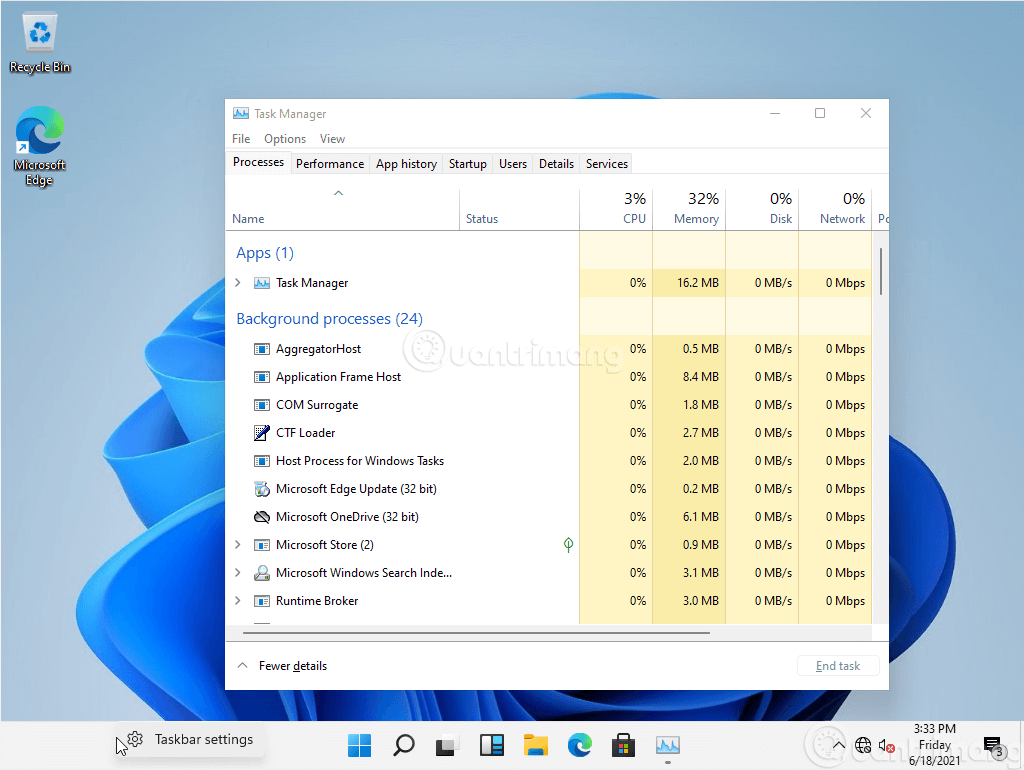Click the Microsoft Edge Update process icon

pyautogui.click(x=261, y=488)
